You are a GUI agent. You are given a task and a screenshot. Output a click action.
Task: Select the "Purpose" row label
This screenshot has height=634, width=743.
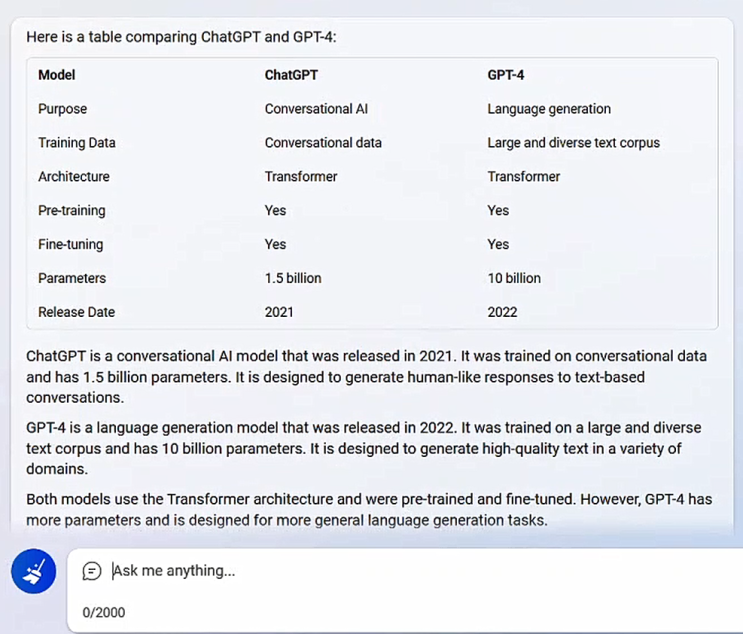coord(63,109)
